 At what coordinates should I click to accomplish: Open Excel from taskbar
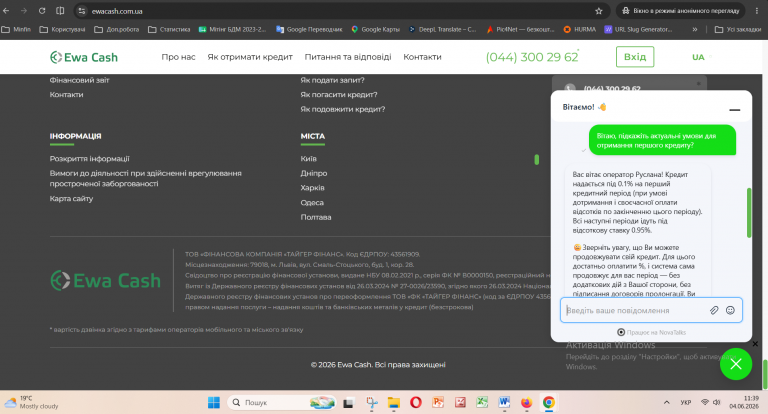point(482,402)
